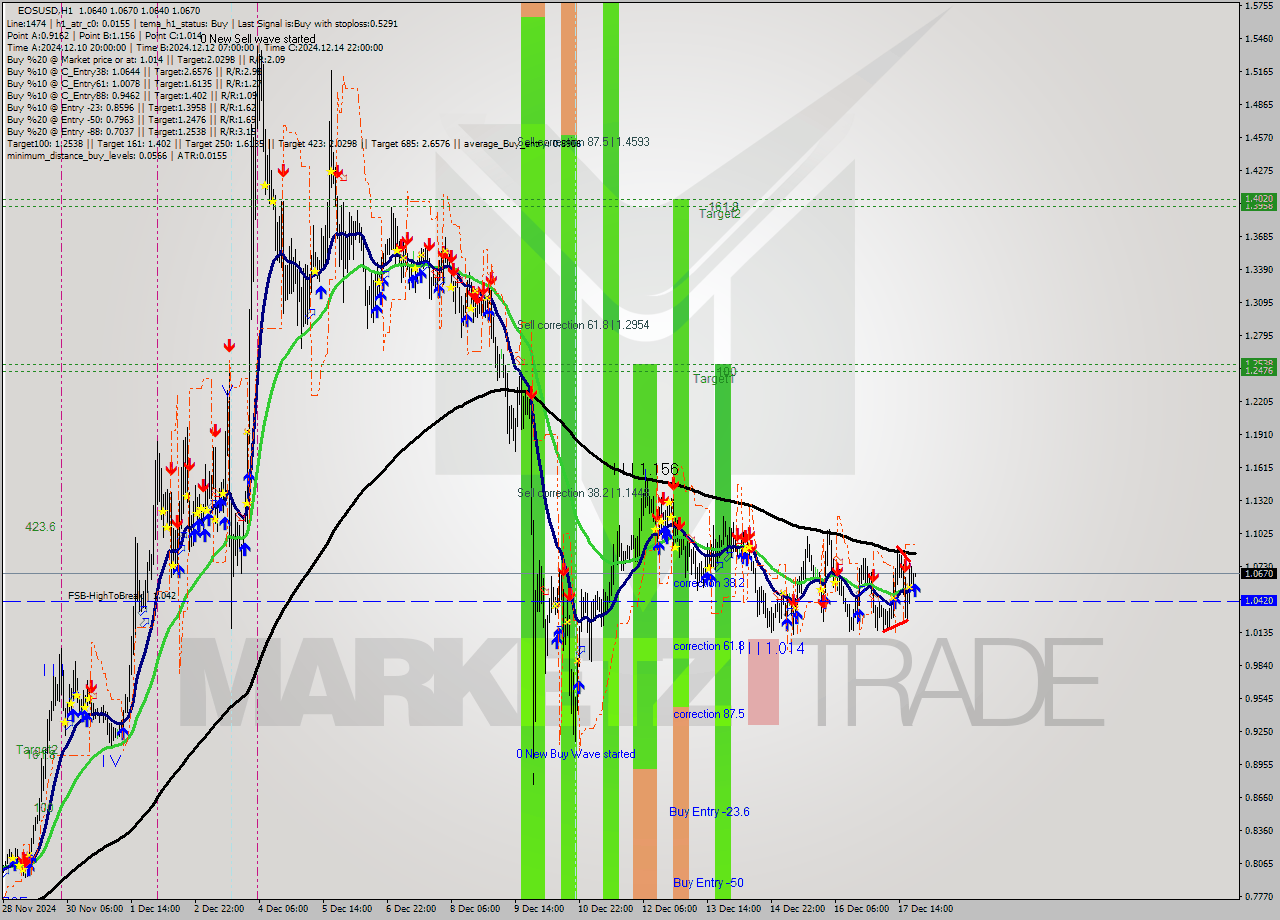Screen dimensions: 1280x920
Task: Click the green 423.6 level label
Action: 40,527
